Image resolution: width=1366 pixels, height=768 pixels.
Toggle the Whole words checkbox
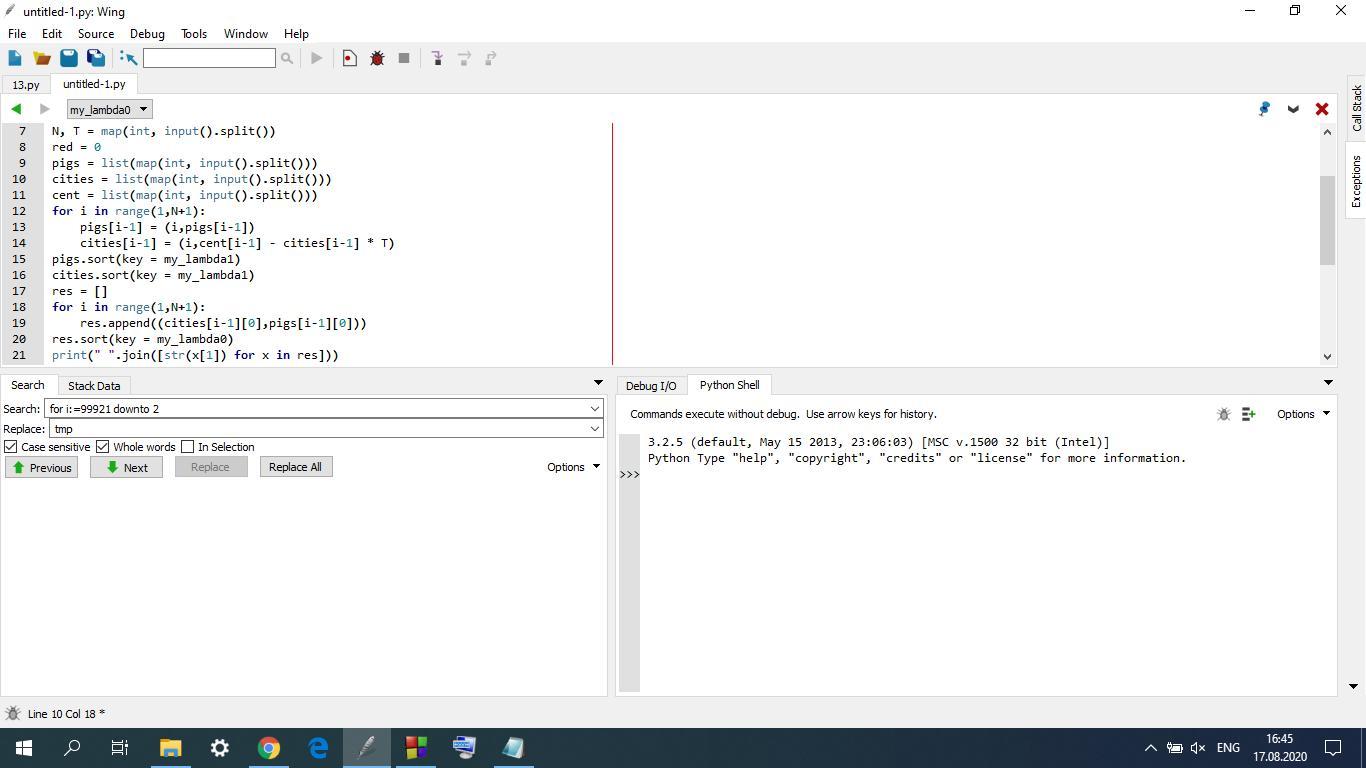pyautogui.click(x=102, y=447)
